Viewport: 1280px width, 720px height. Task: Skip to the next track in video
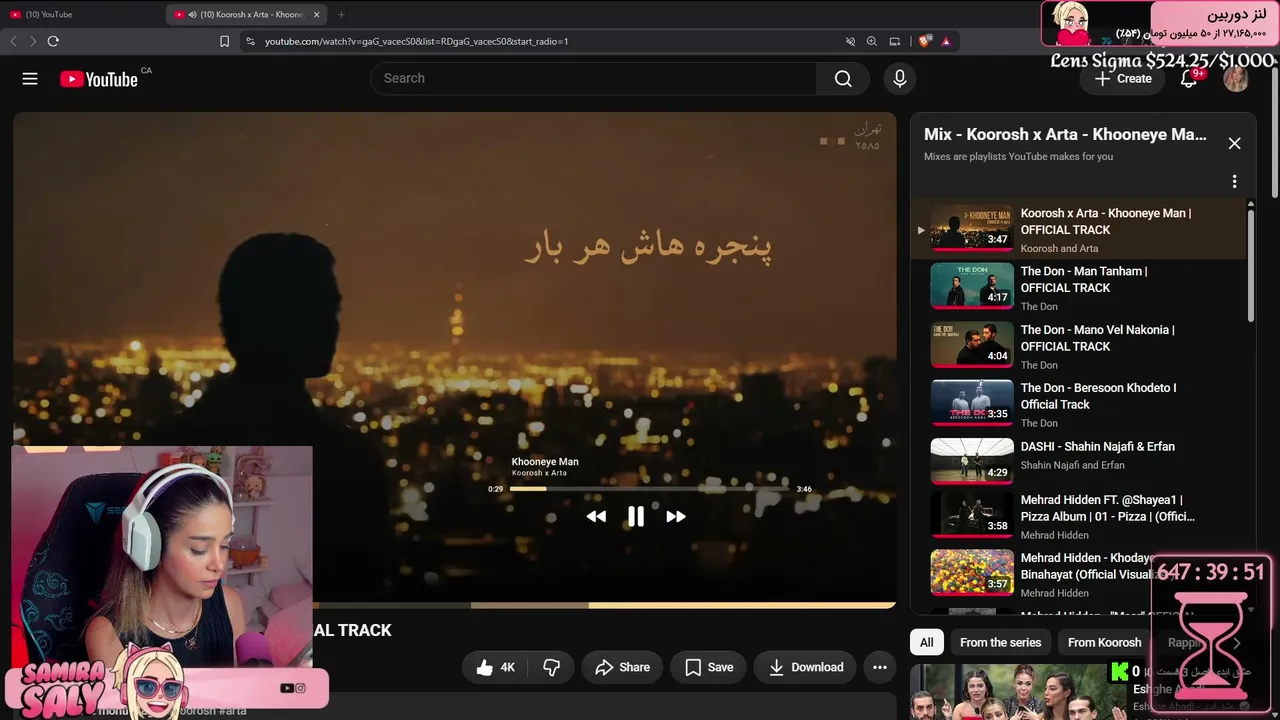pyautogui.click(x=676, y=516)
